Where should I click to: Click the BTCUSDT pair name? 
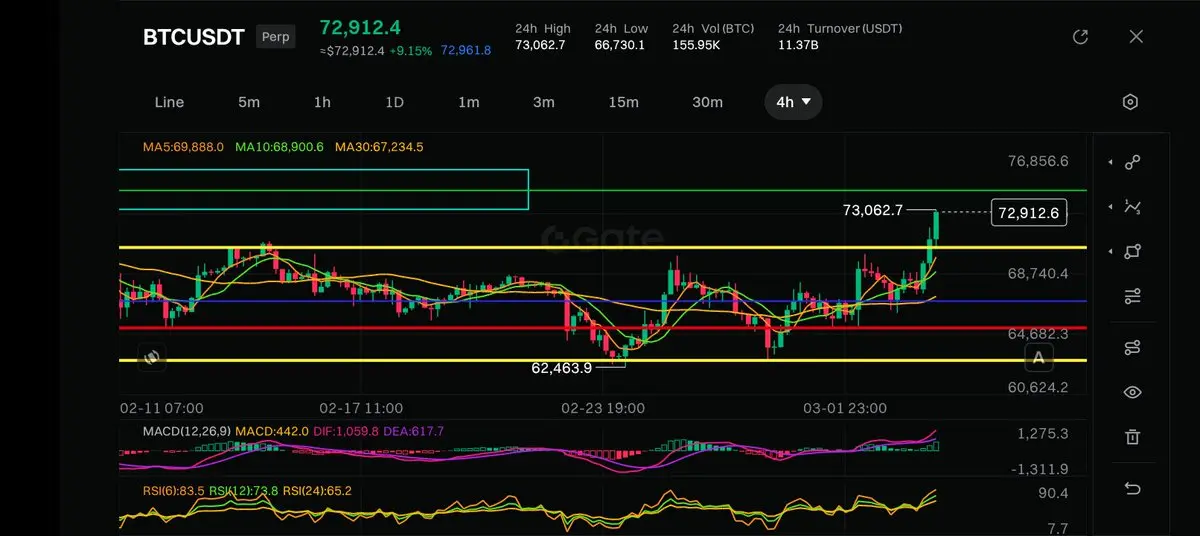[x=194, y=37]
